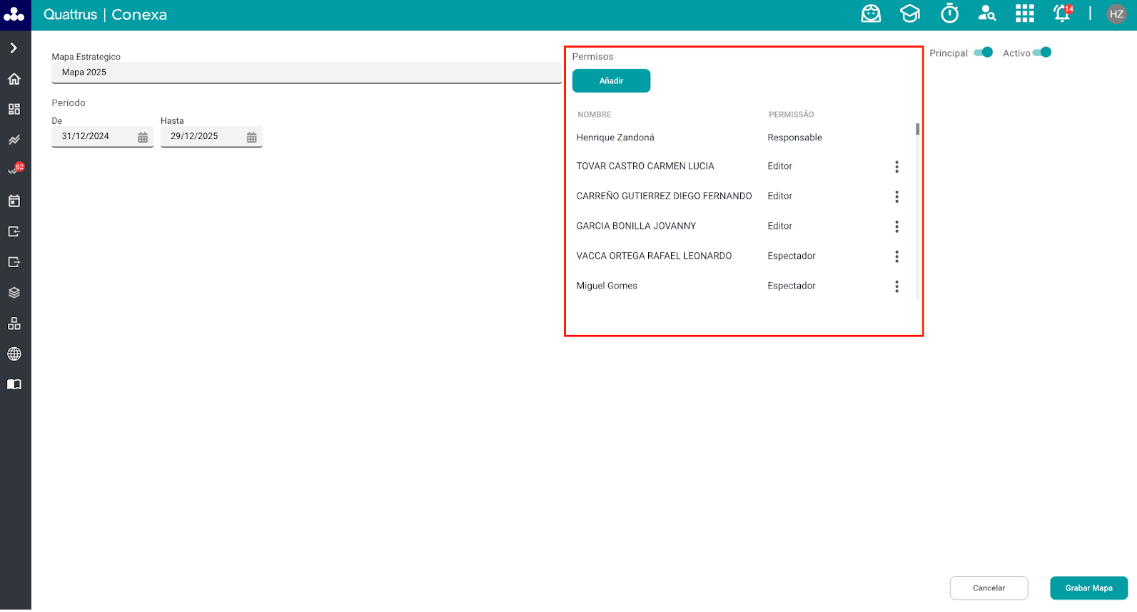Open the apps grid icon

[x=1024, y=14]
